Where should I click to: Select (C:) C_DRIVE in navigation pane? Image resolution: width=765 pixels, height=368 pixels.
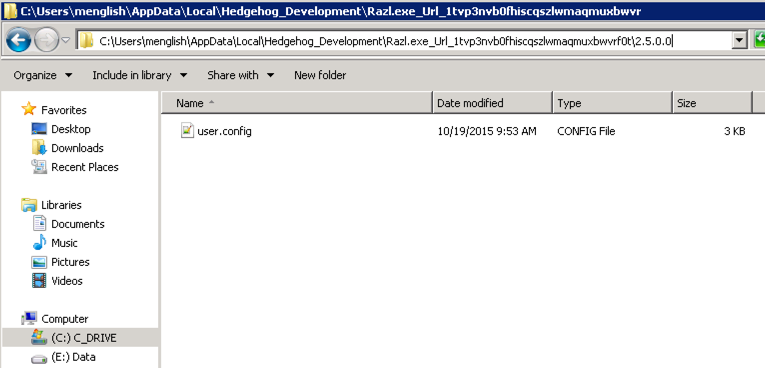tap(84, 338)
